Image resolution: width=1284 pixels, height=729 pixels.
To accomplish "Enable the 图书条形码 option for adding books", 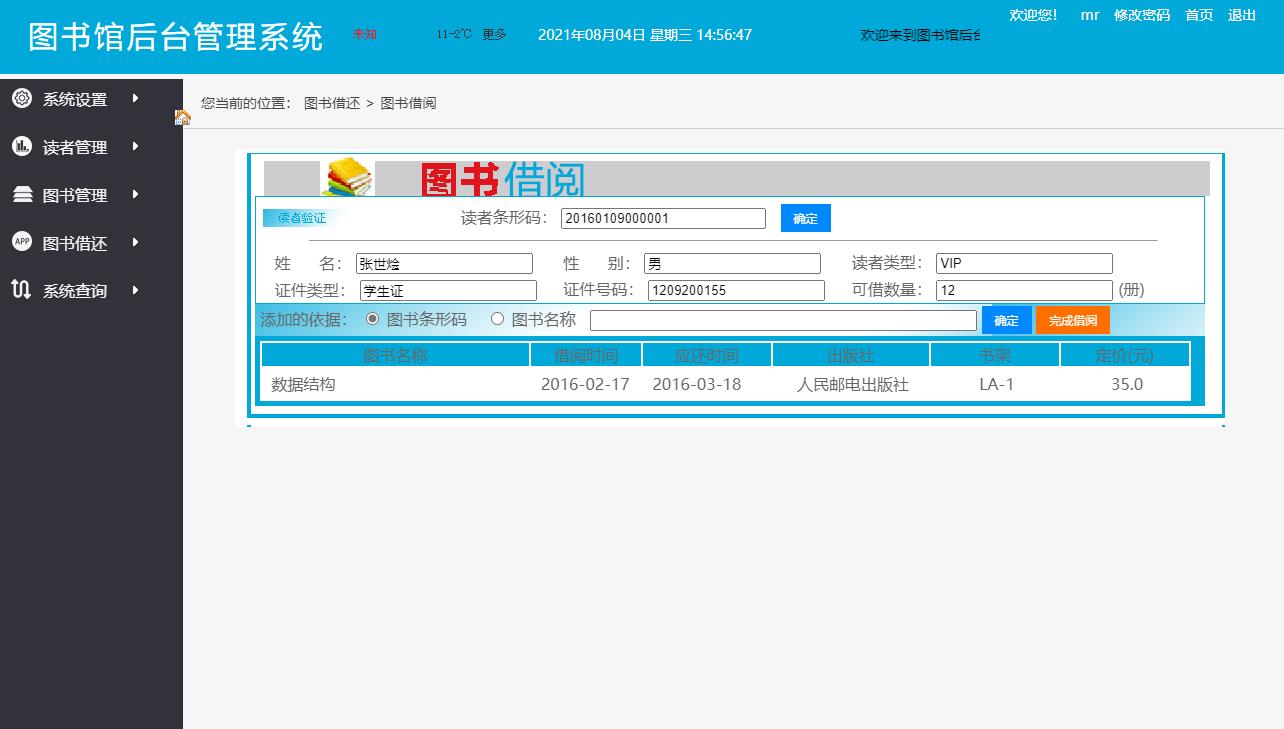I will coord(374,319).
